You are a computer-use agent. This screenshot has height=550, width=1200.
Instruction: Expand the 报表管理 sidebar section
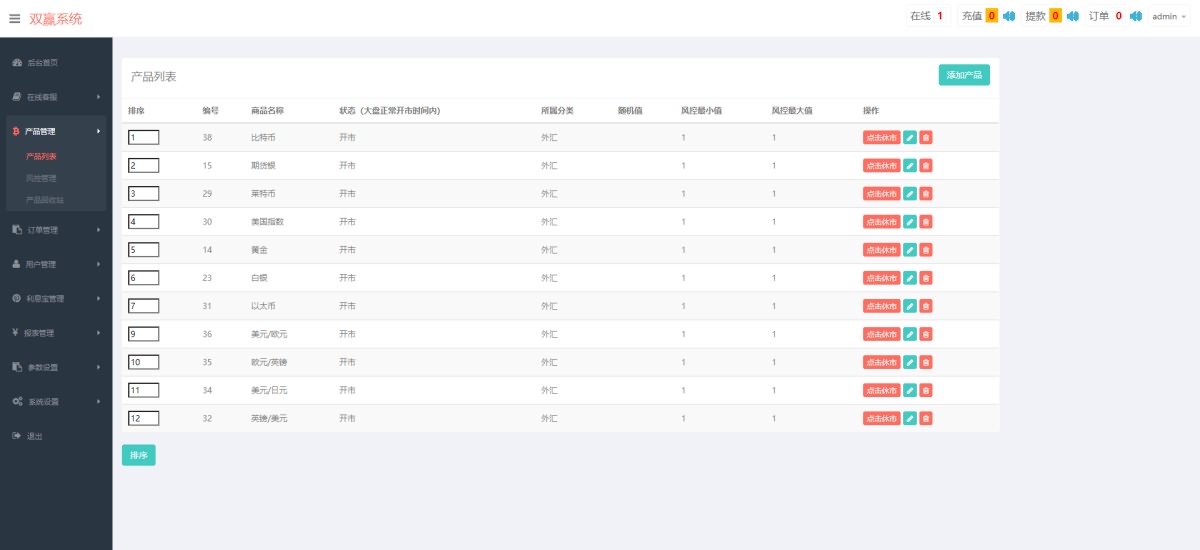click(56, 333)
